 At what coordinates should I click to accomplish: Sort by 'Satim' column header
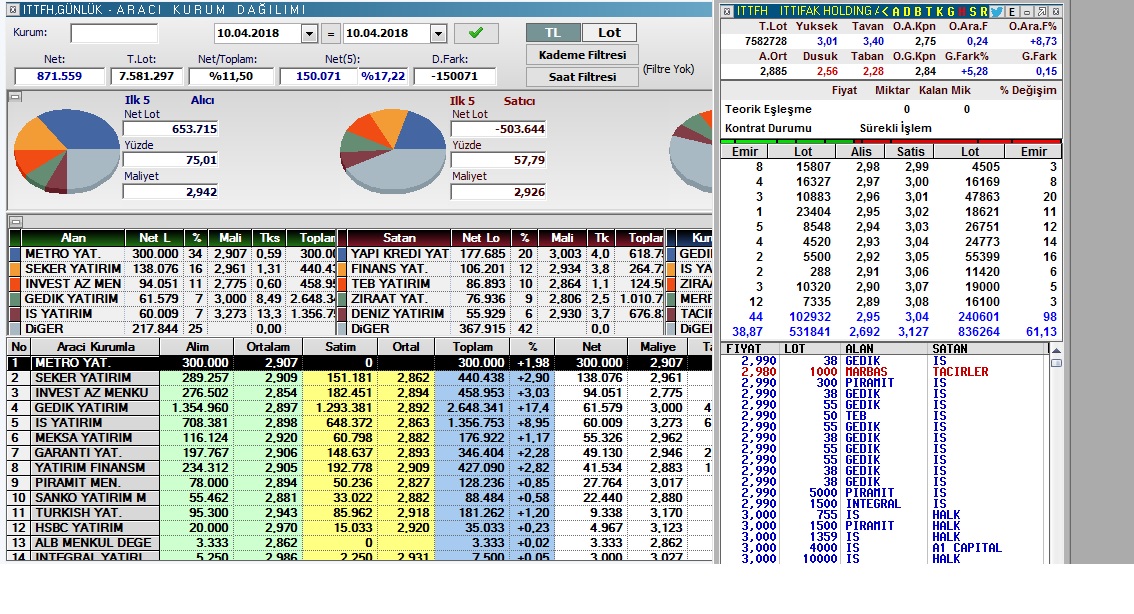coord(340,346)
